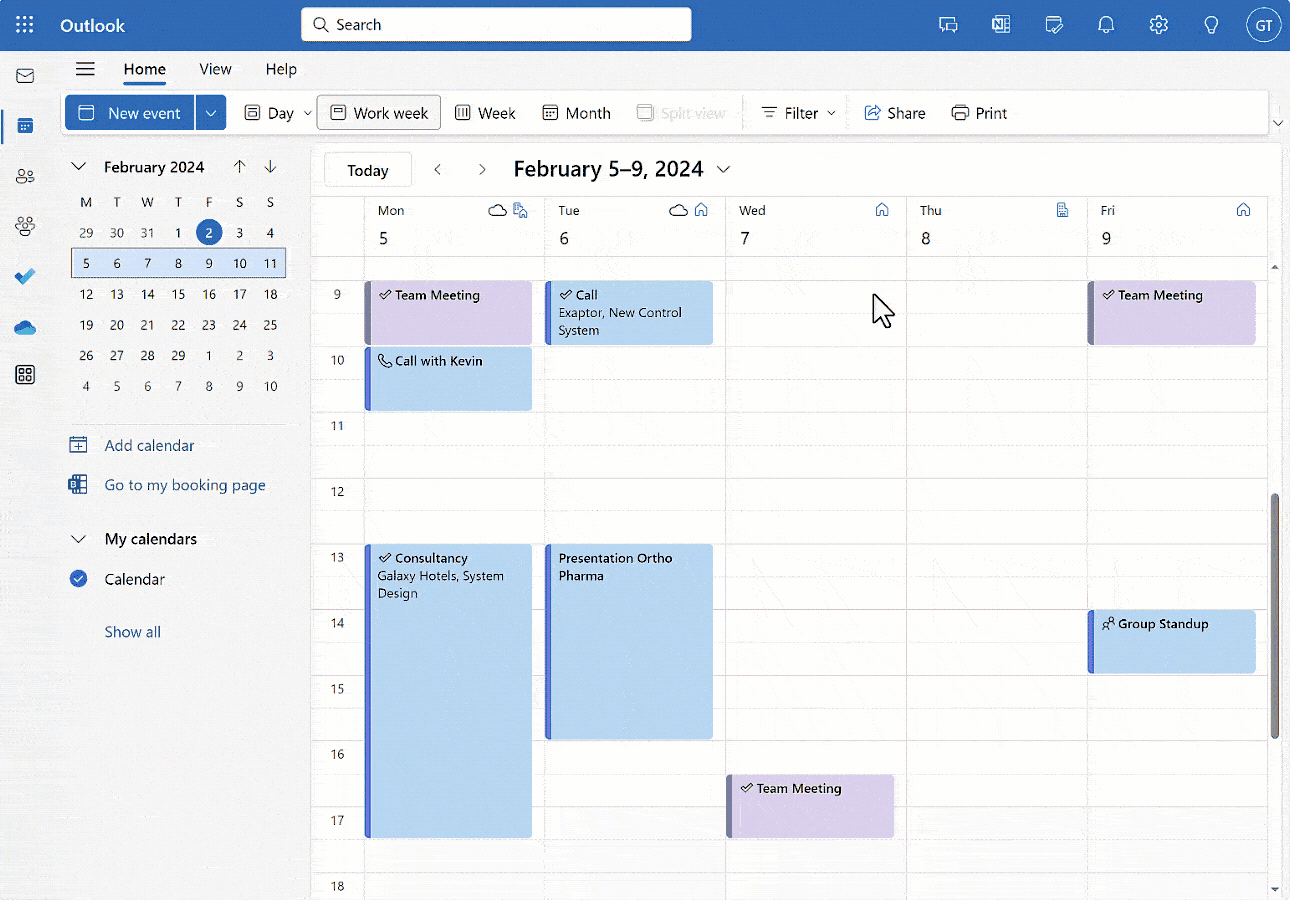The image size is (1290, 900).
Task: Open More apps grid in the sidebar
Action: pyautogui.click(x=25, y=374)
